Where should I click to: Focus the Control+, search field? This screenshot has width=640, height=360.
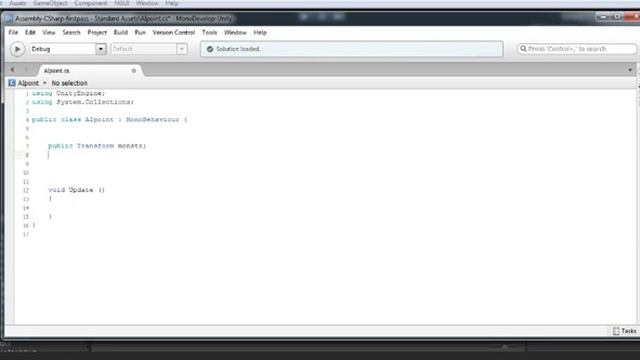point(576,49)
